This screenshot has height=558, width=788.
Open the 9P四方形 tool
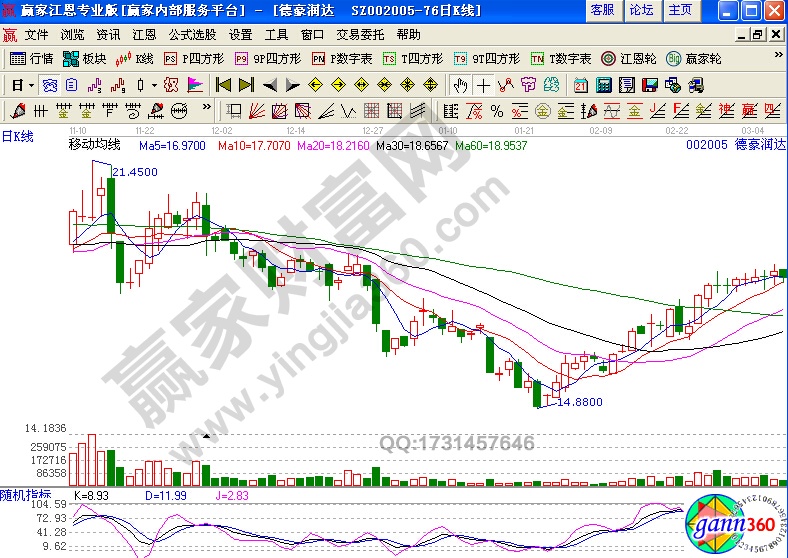(268, 59)
